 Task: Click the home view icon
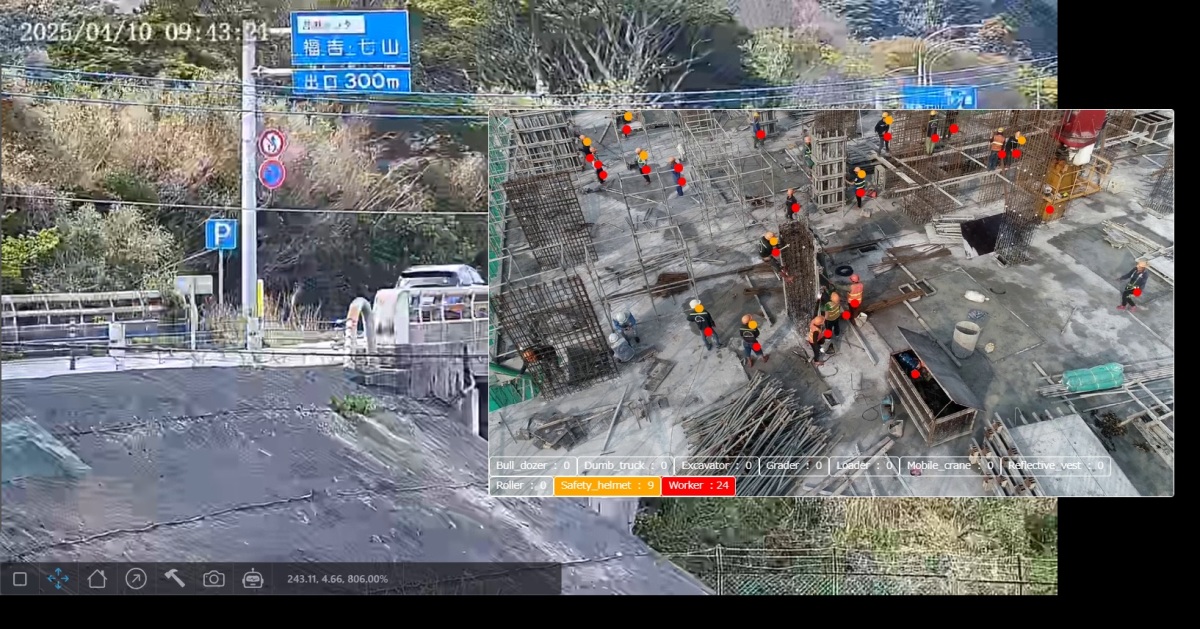coord(97,578)
